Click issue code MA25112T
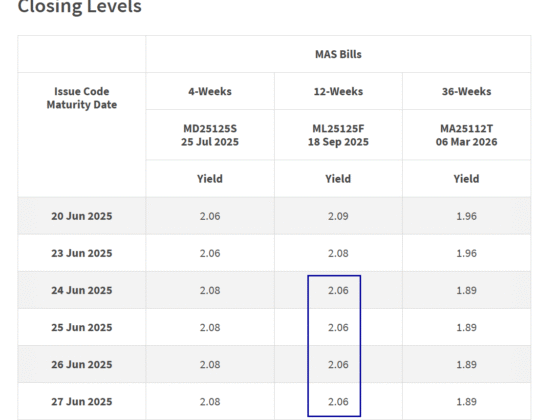Screen dimensions: 560x420 466,129
